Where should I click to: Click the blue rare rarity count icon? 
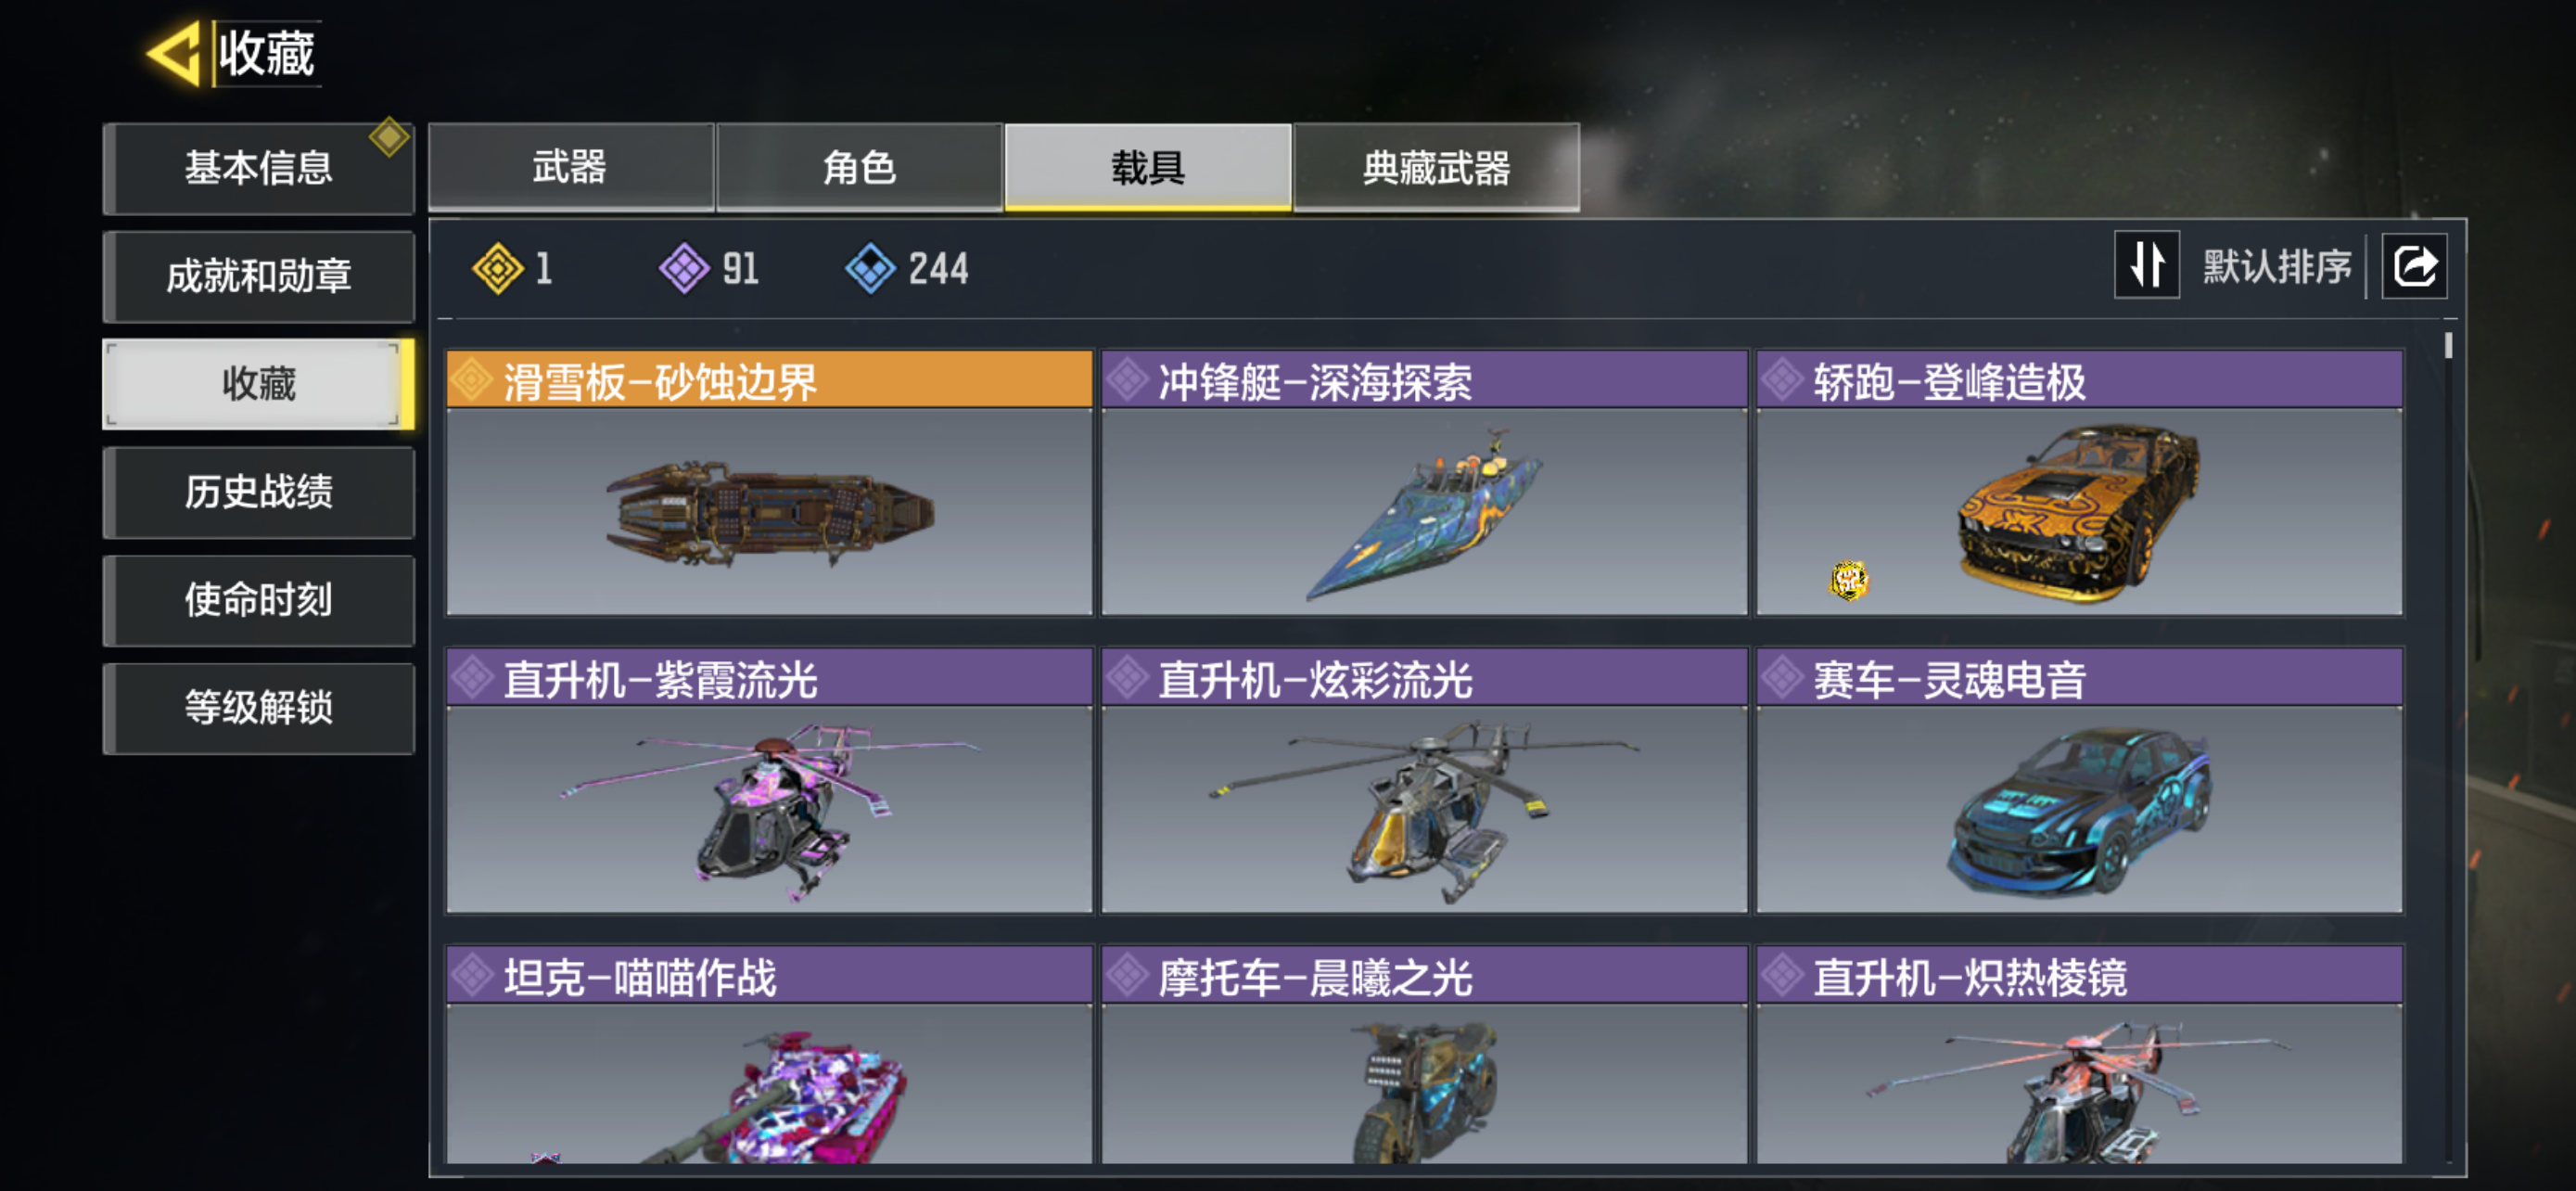(870, 269)
